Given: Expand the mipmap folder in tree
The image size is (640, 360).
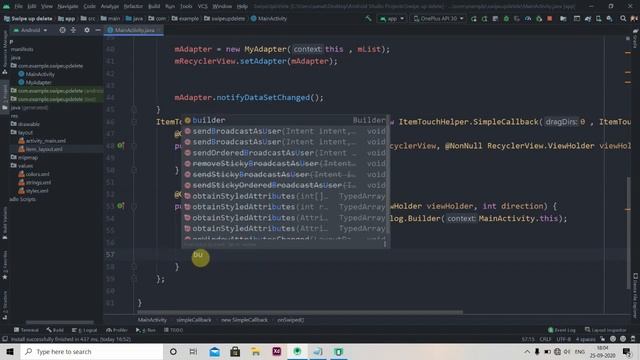Looking at the screenshot, I should pyautogui.click(x=28, y=158).
